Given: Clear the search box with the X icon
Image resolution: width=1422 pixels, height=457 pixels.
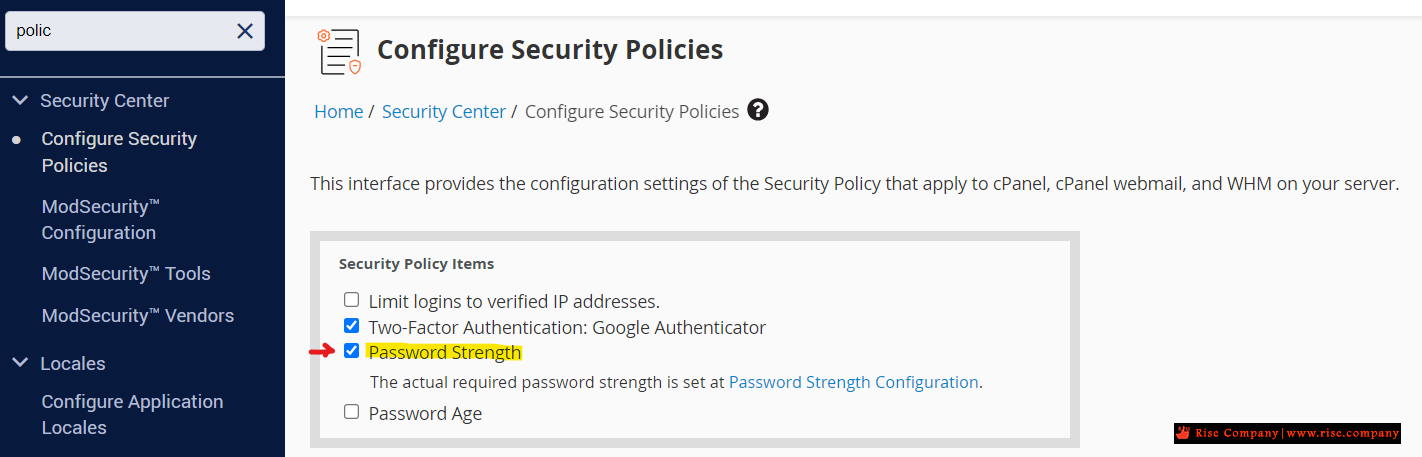Looking at the screenshot, I should 245,31.
